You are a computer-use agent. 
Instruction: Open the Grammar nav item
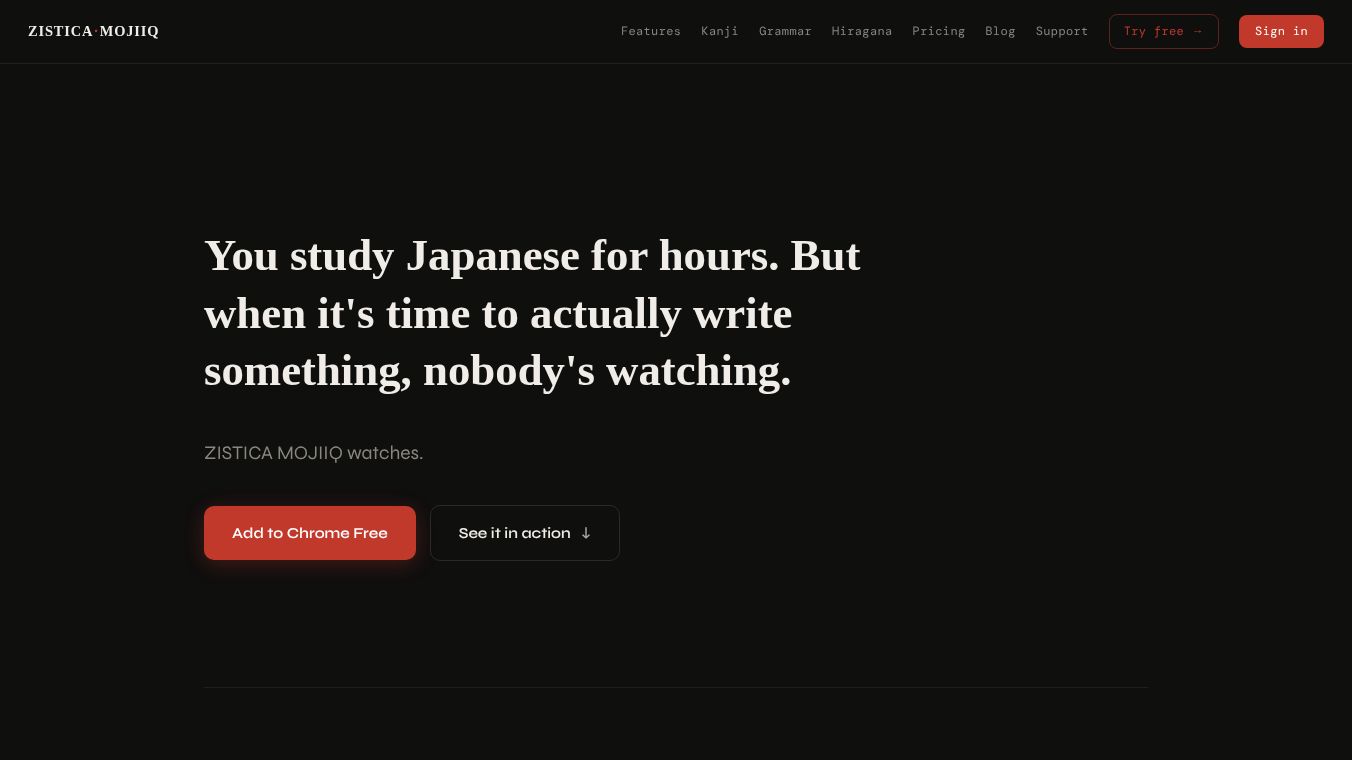(785, 31)
